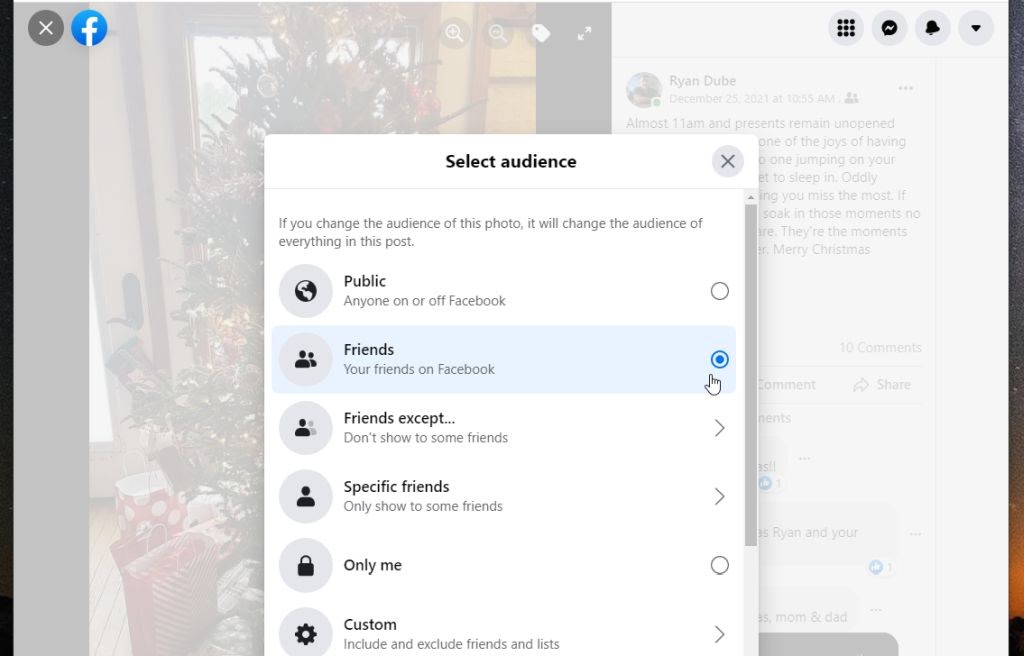Open the 10 Comments link
Screen dimensions: 1024x656
click(880, 348)
